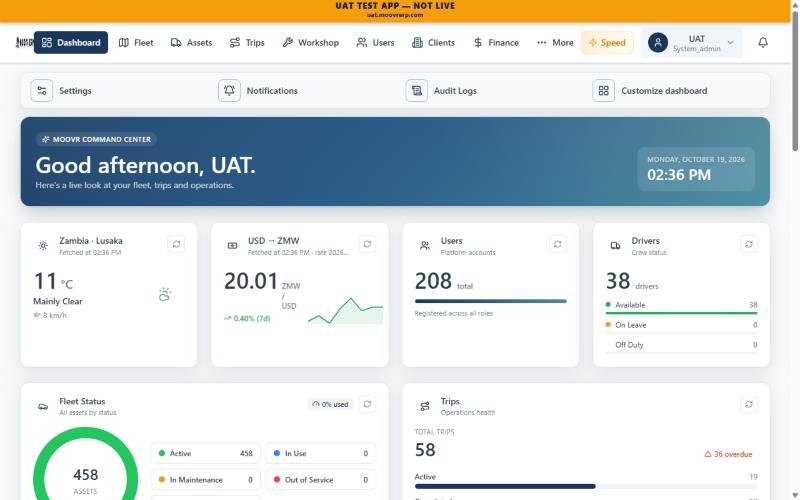Click the 36 overdue warning
Screen dimensions: 800x500
click(x=728, y=454)
